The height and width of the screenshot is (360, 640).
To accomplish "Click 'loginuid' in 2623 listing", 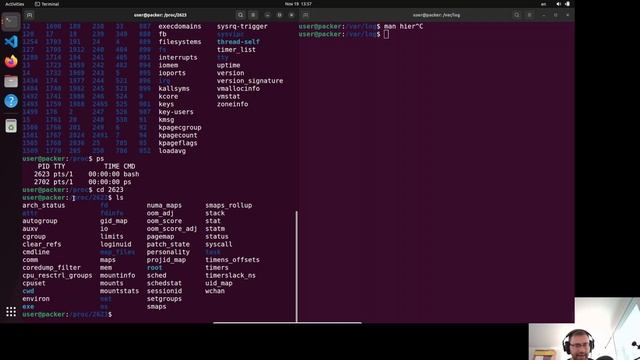I will coord(116,244).
